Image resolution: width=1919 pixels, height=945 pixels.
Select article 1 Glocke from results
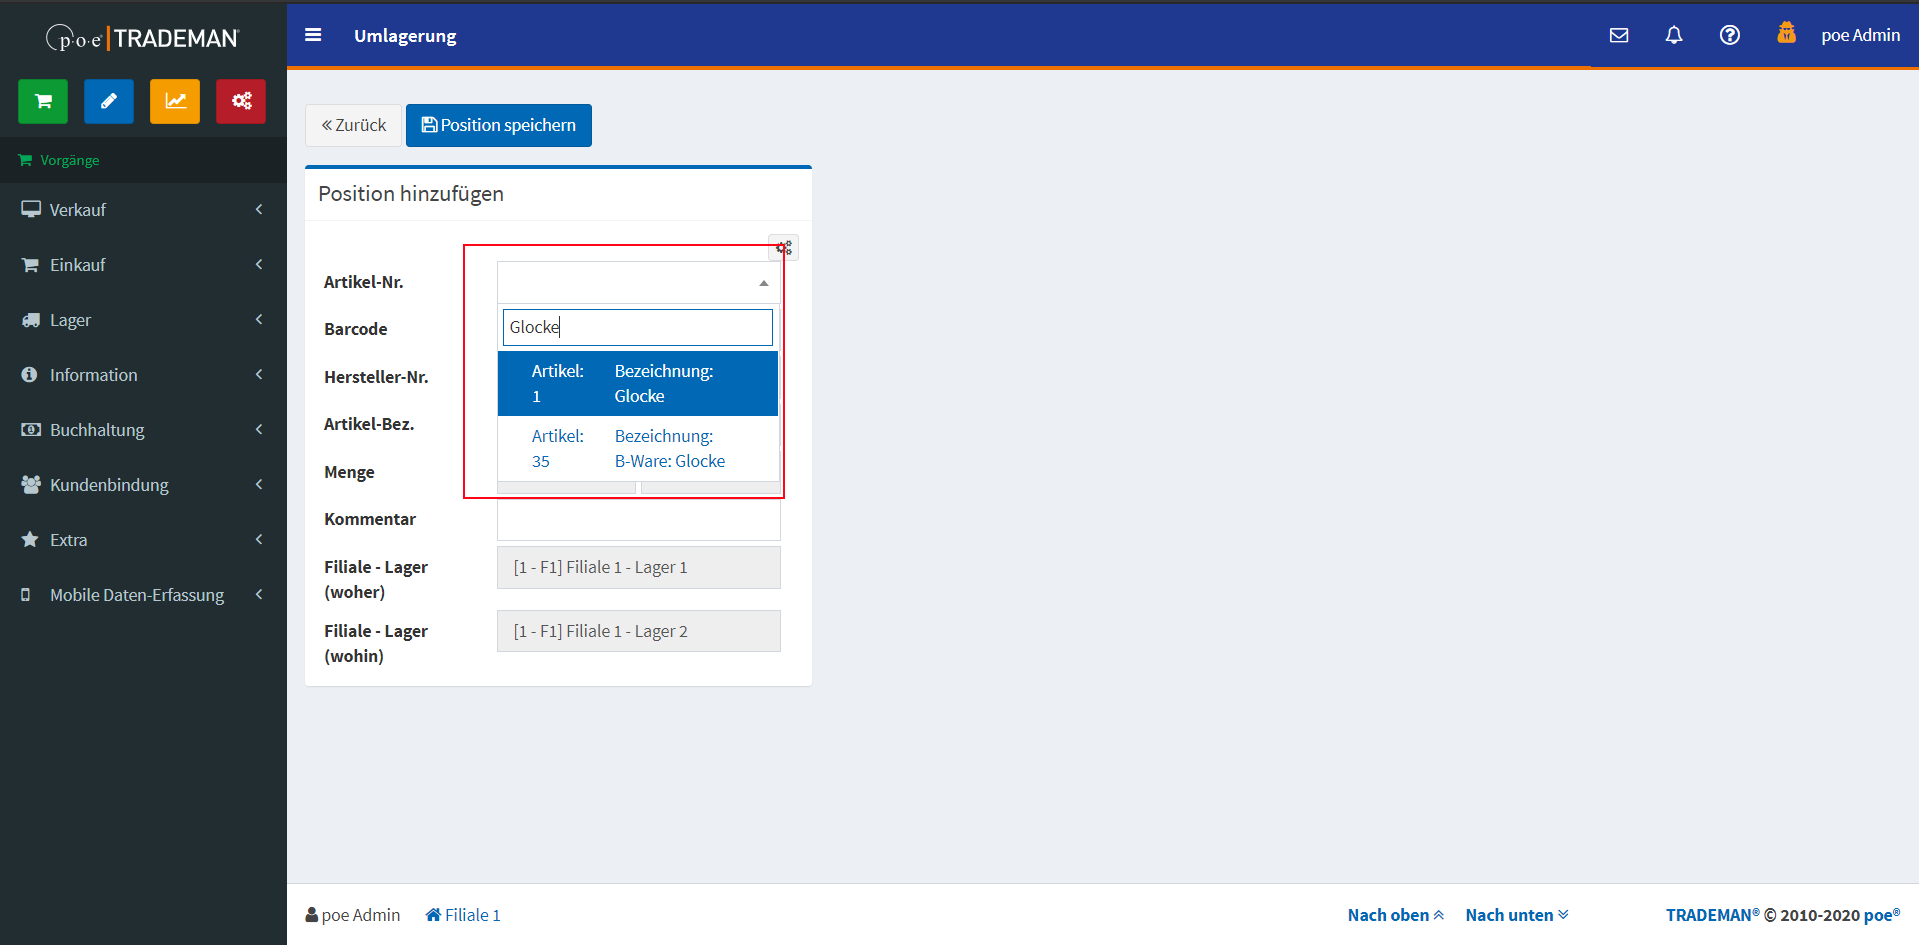coord(637,384)
